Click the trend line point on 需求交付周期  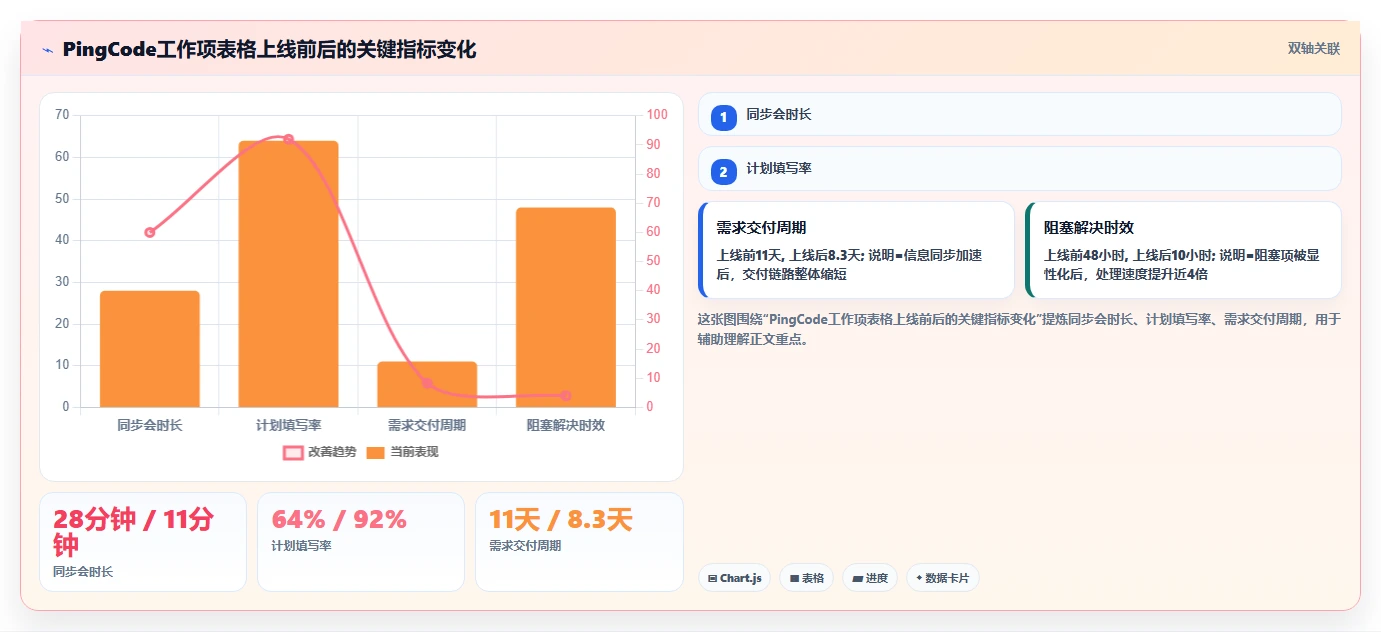click(427, 383)
